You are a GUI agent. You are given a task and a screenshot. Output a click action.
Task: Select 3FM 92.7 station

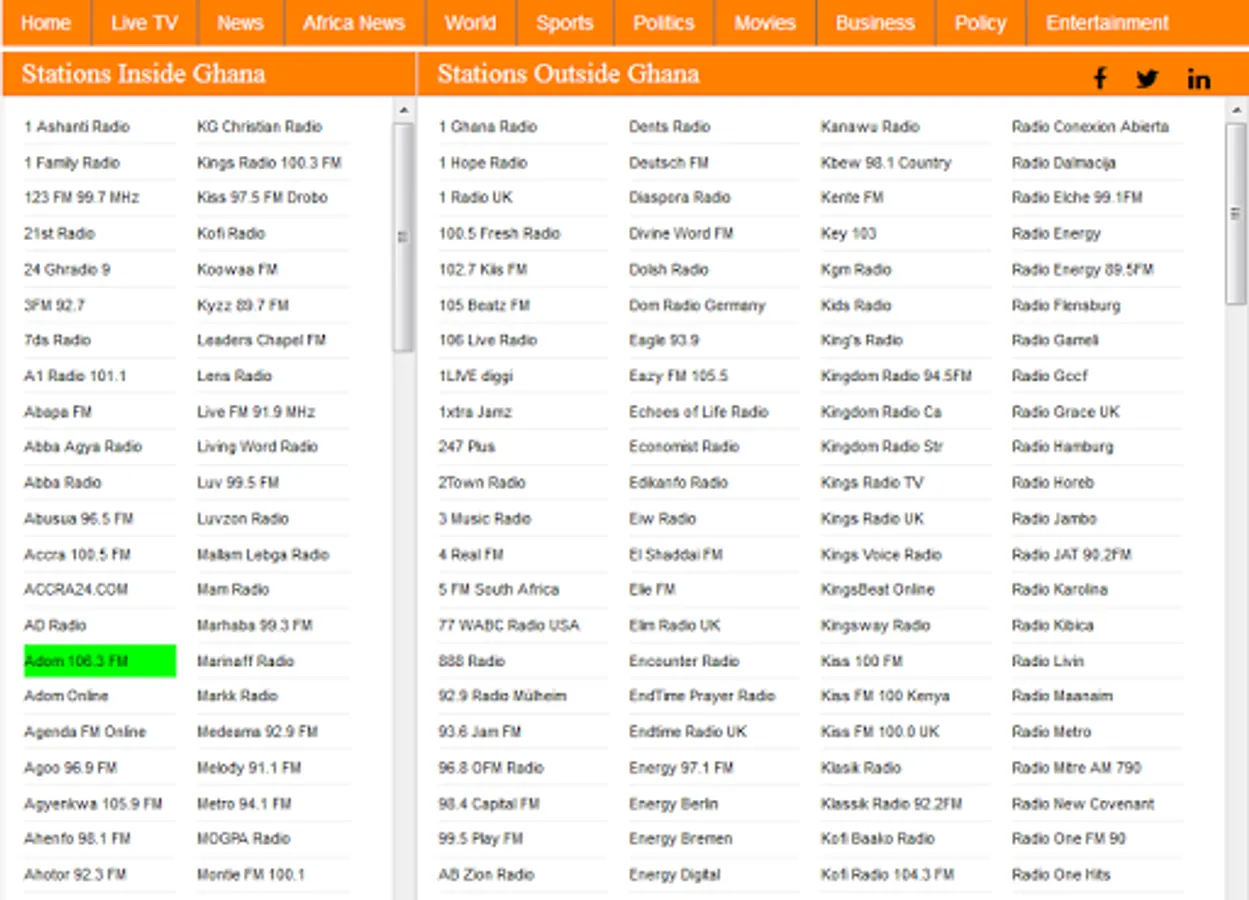click(x=54, y=305)
